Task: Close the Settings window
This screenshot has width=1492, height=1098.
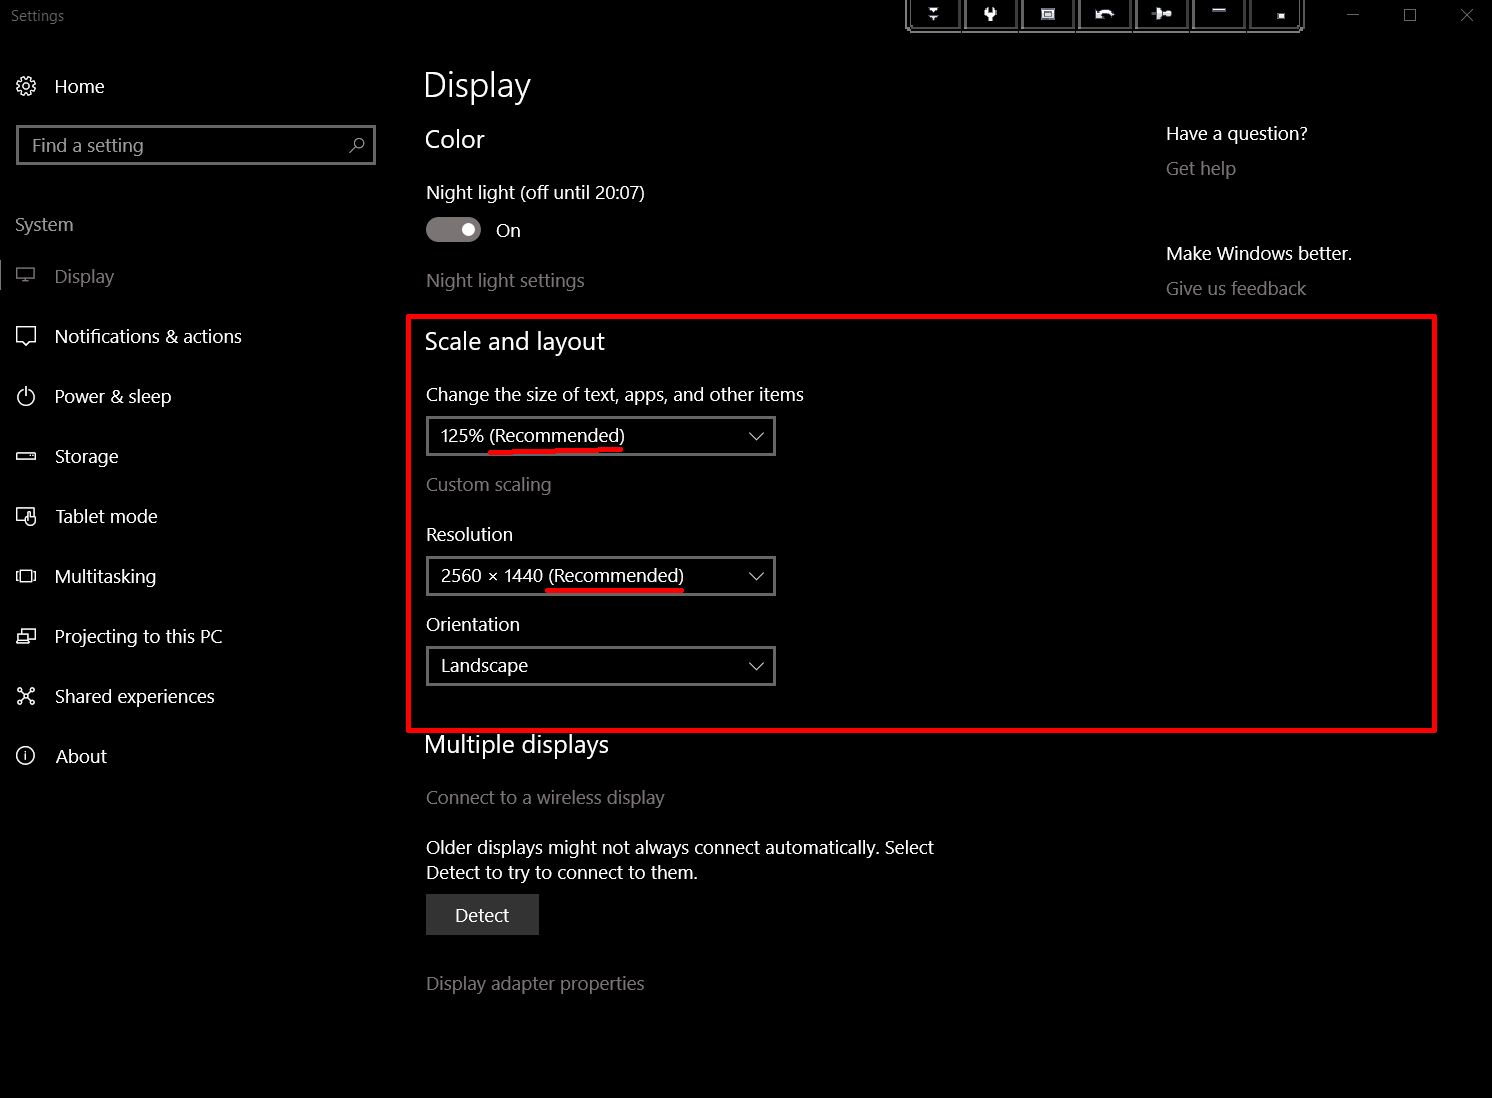Action: [1466, 15]
